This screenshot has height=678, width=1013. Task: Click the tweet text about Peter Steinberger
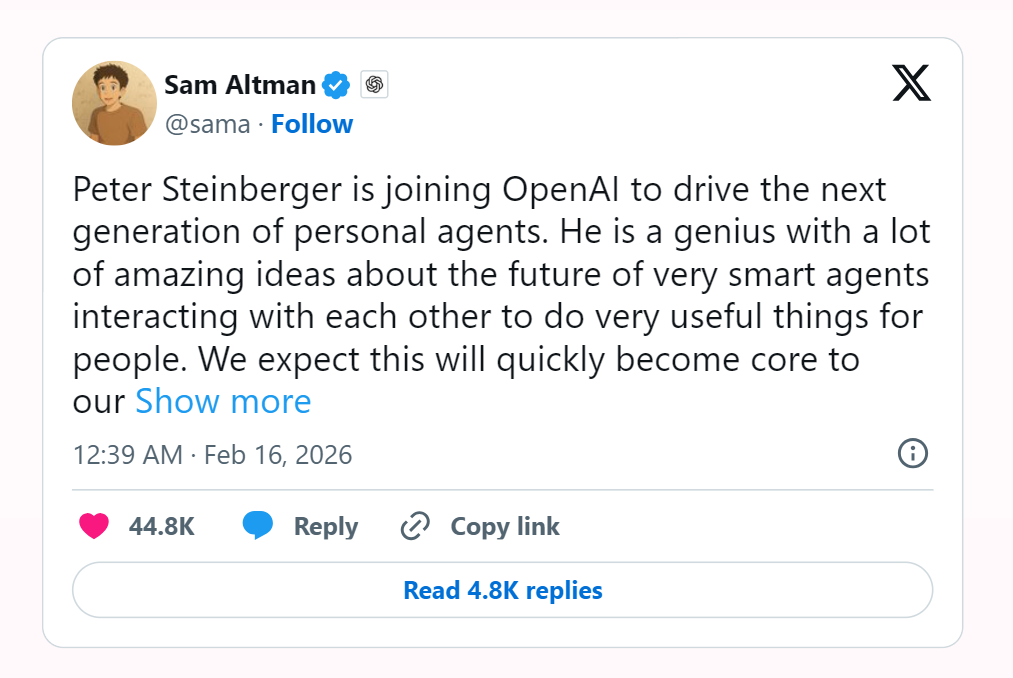click(501, 295)
